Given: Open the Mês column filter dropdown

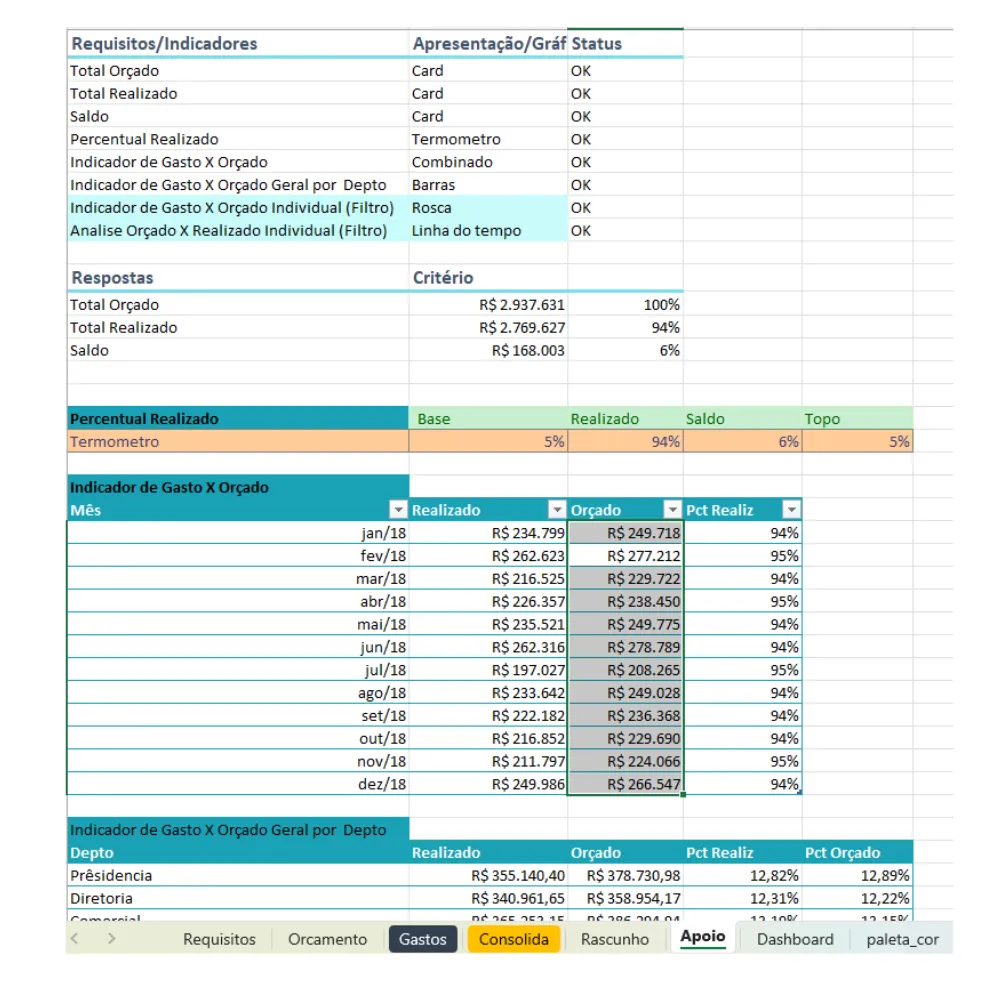Looking at the screenshot, I should tap(398, 510).
